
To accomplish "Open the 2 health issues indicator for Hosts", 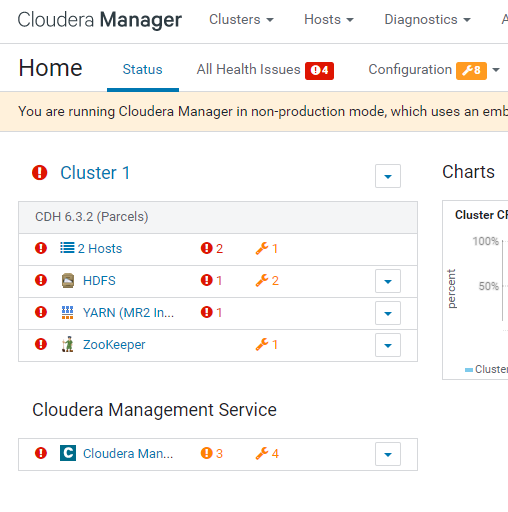I will [x=212, y=248].
